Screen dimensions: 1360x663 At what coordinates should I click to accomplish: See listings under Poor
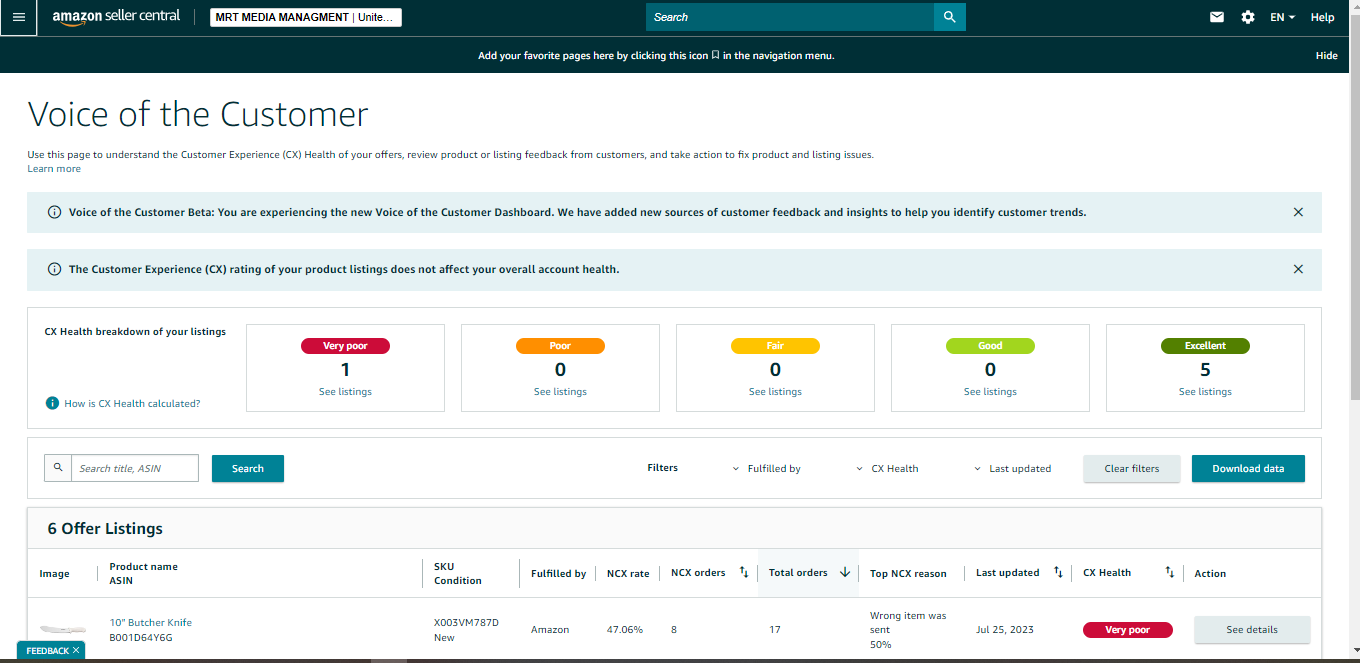(x=560, y=392)
